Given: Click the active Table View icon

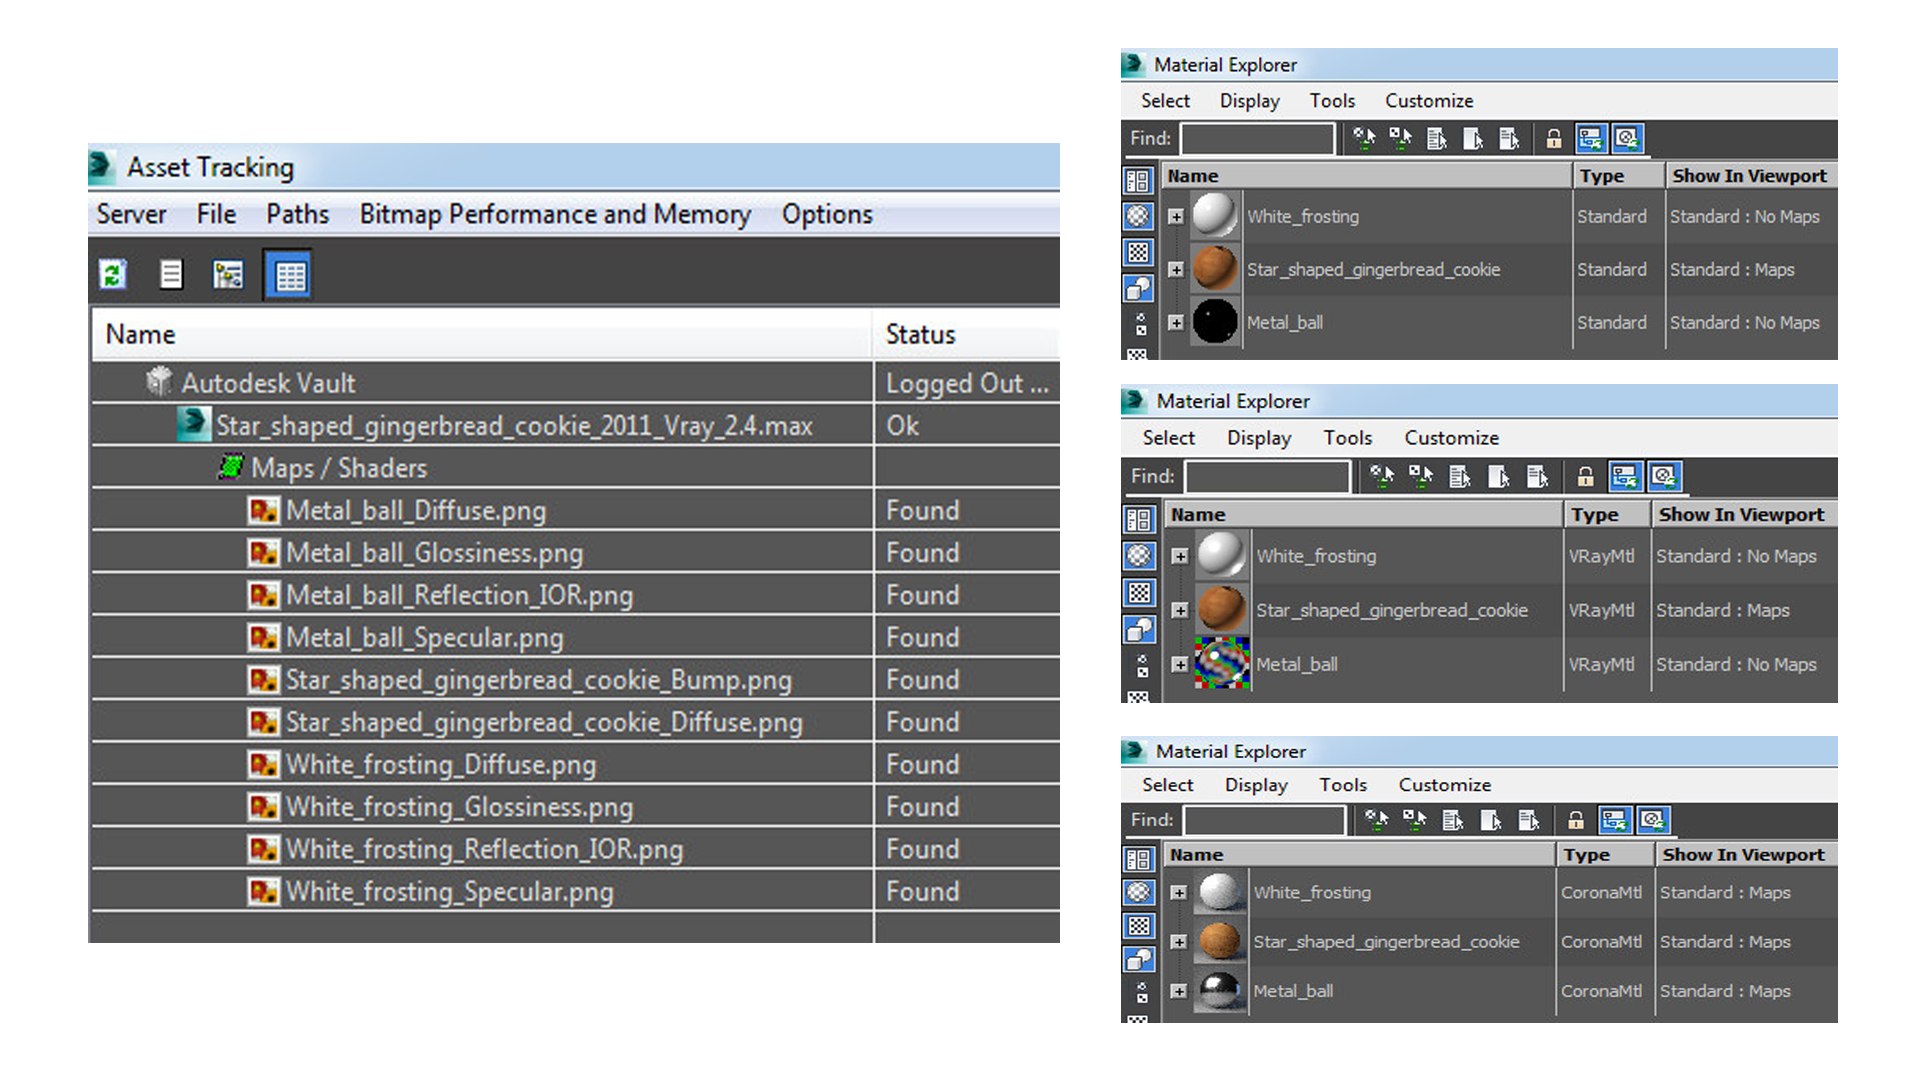Looking at the screenshot, I should 289,275.
